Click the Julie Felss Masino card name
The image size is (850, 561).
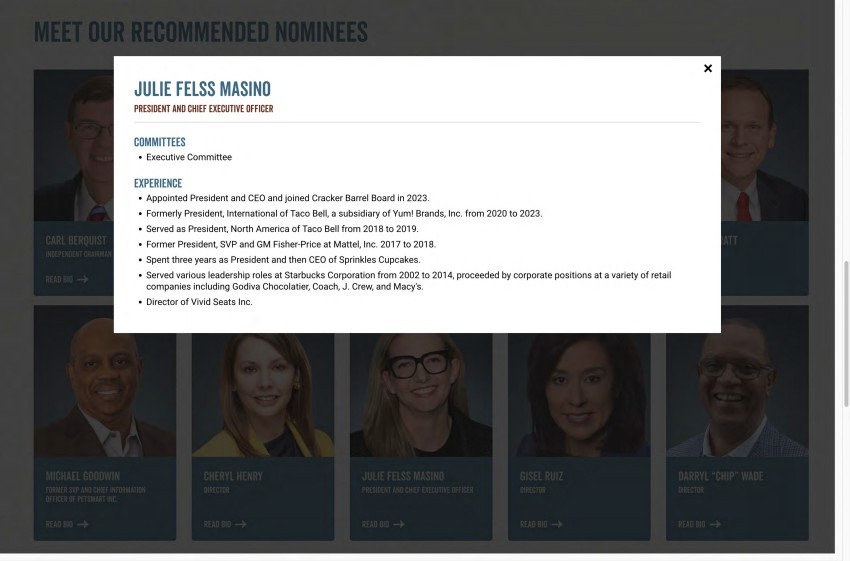coord(403,476)
